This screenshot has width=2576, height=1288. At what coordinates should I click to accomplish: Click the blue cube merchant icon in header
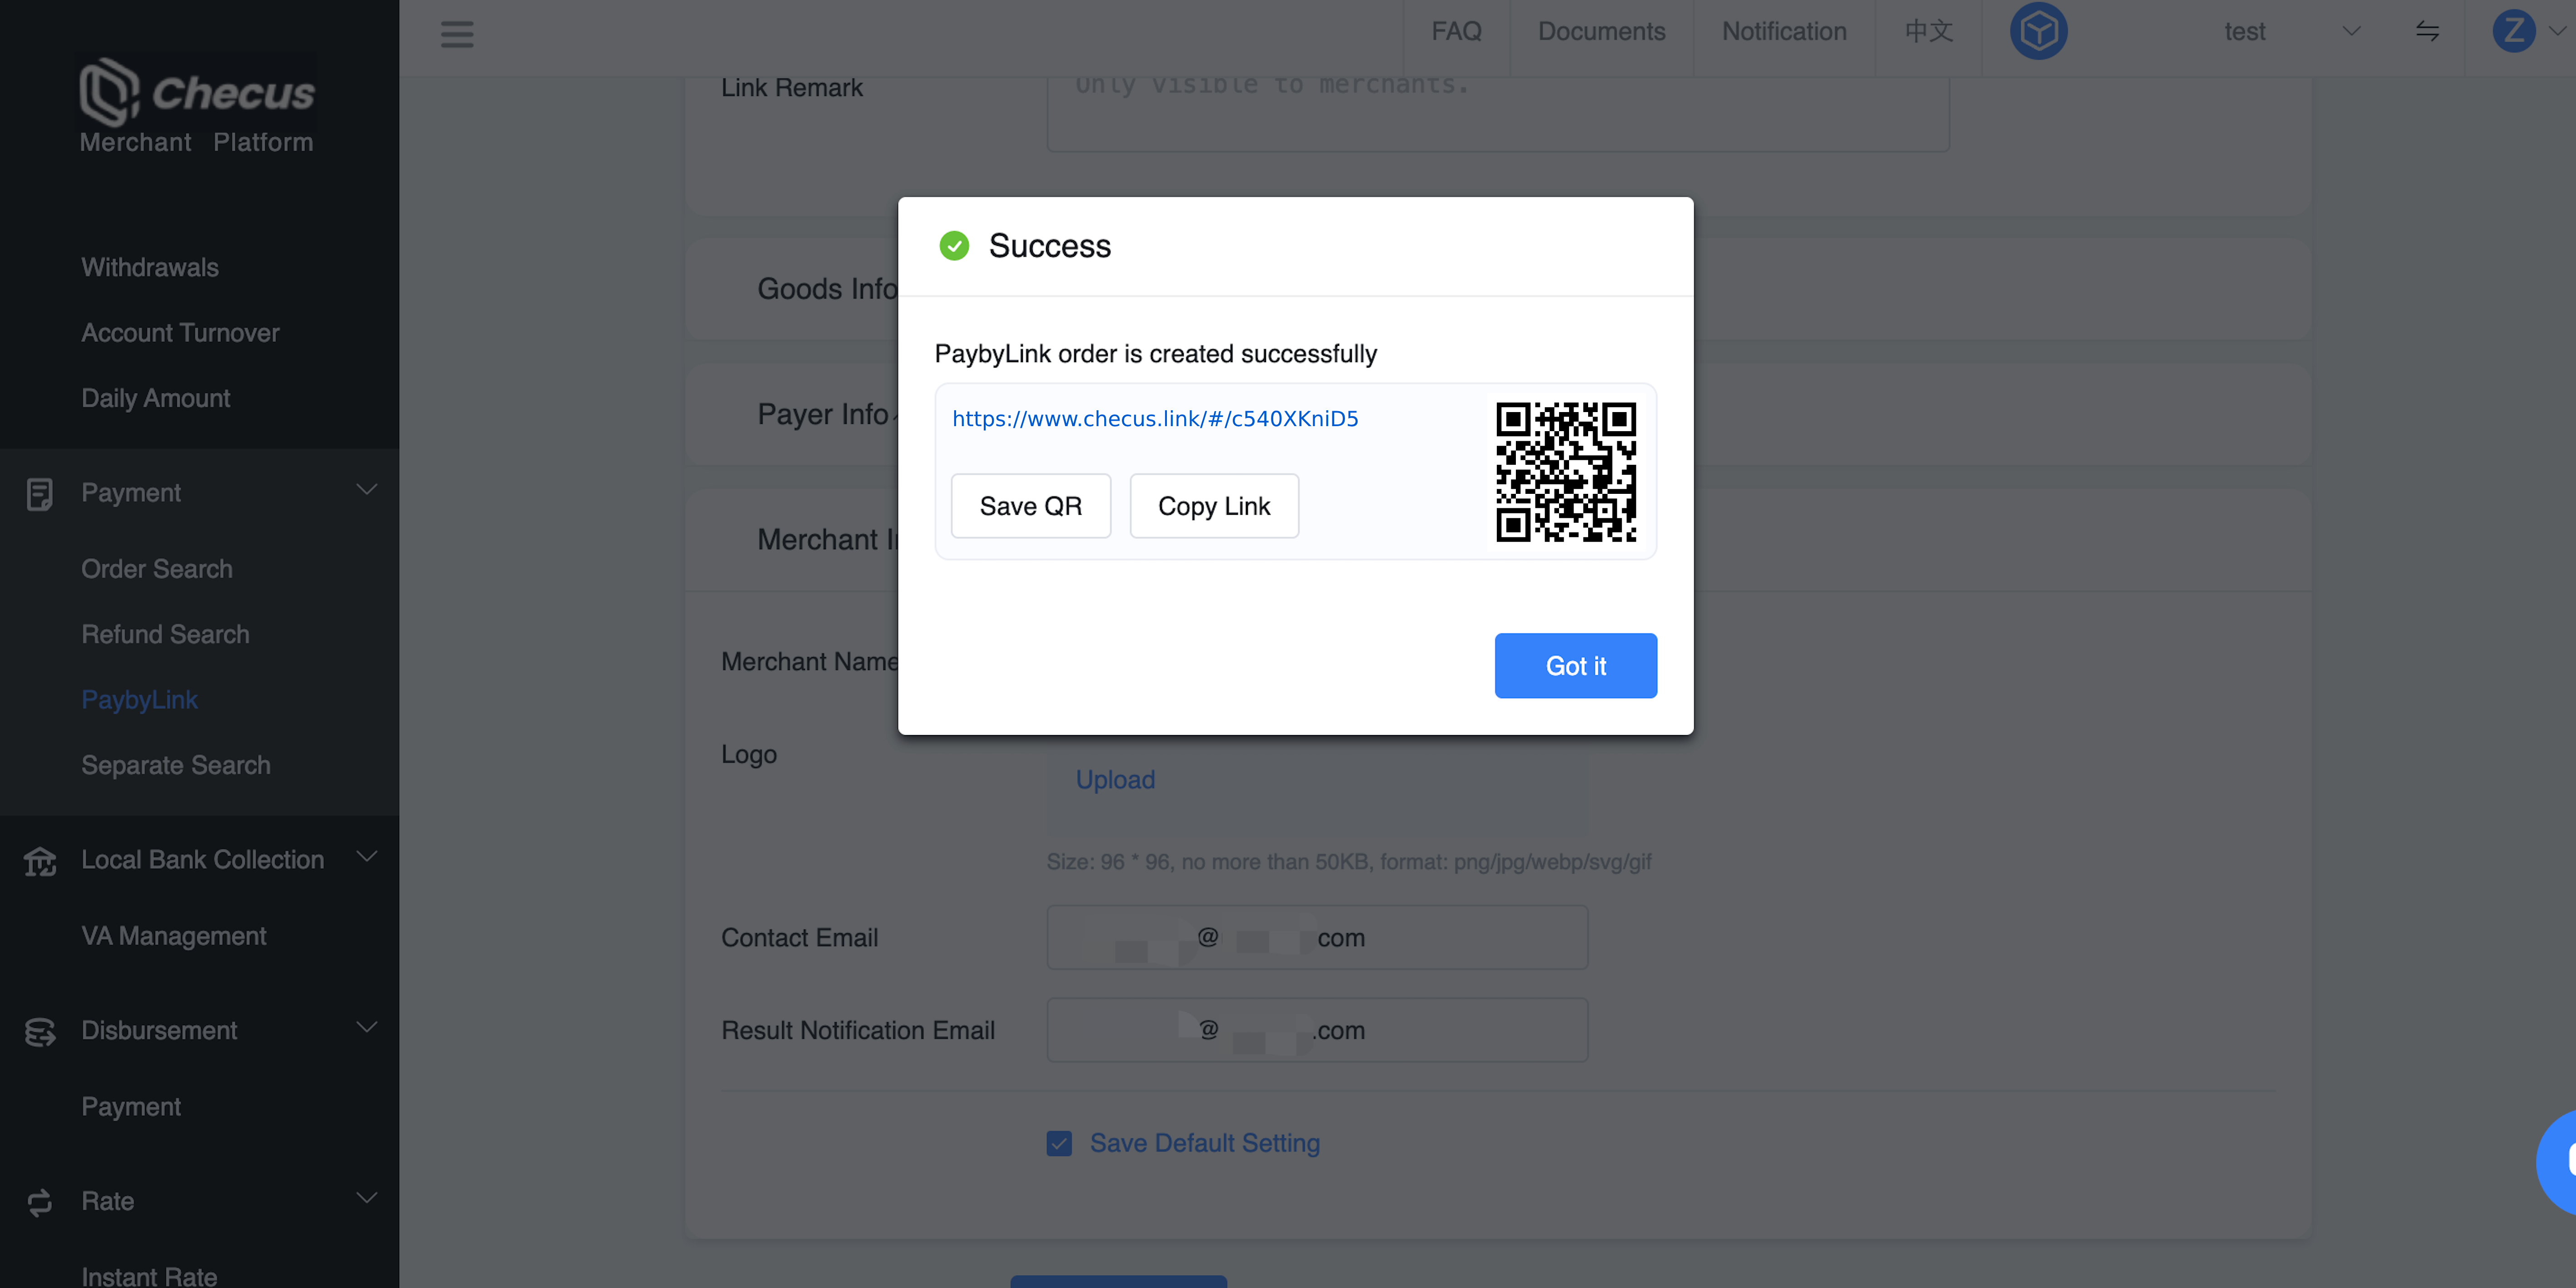click(x=2038, y=32)
